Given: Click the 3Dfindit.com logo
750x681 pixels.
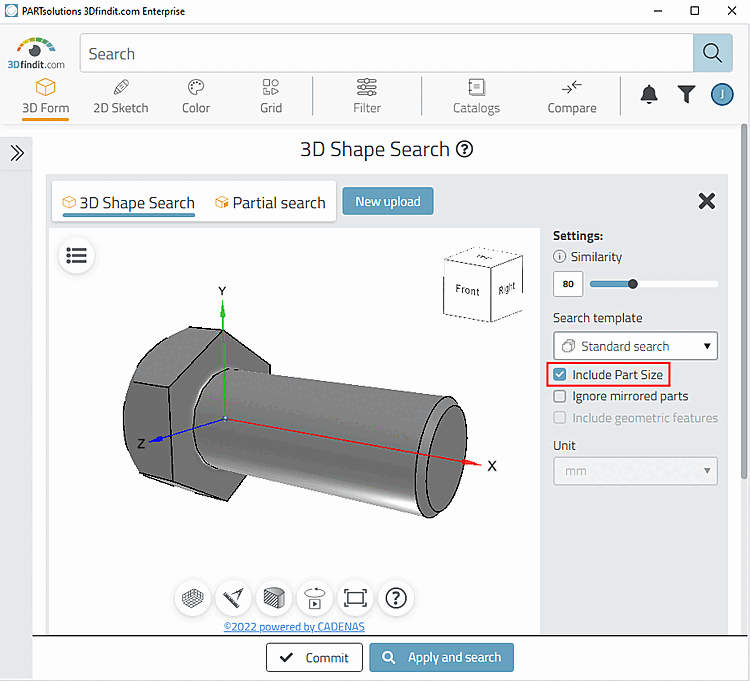Looking at the screenshot, I should coord(36,53).
